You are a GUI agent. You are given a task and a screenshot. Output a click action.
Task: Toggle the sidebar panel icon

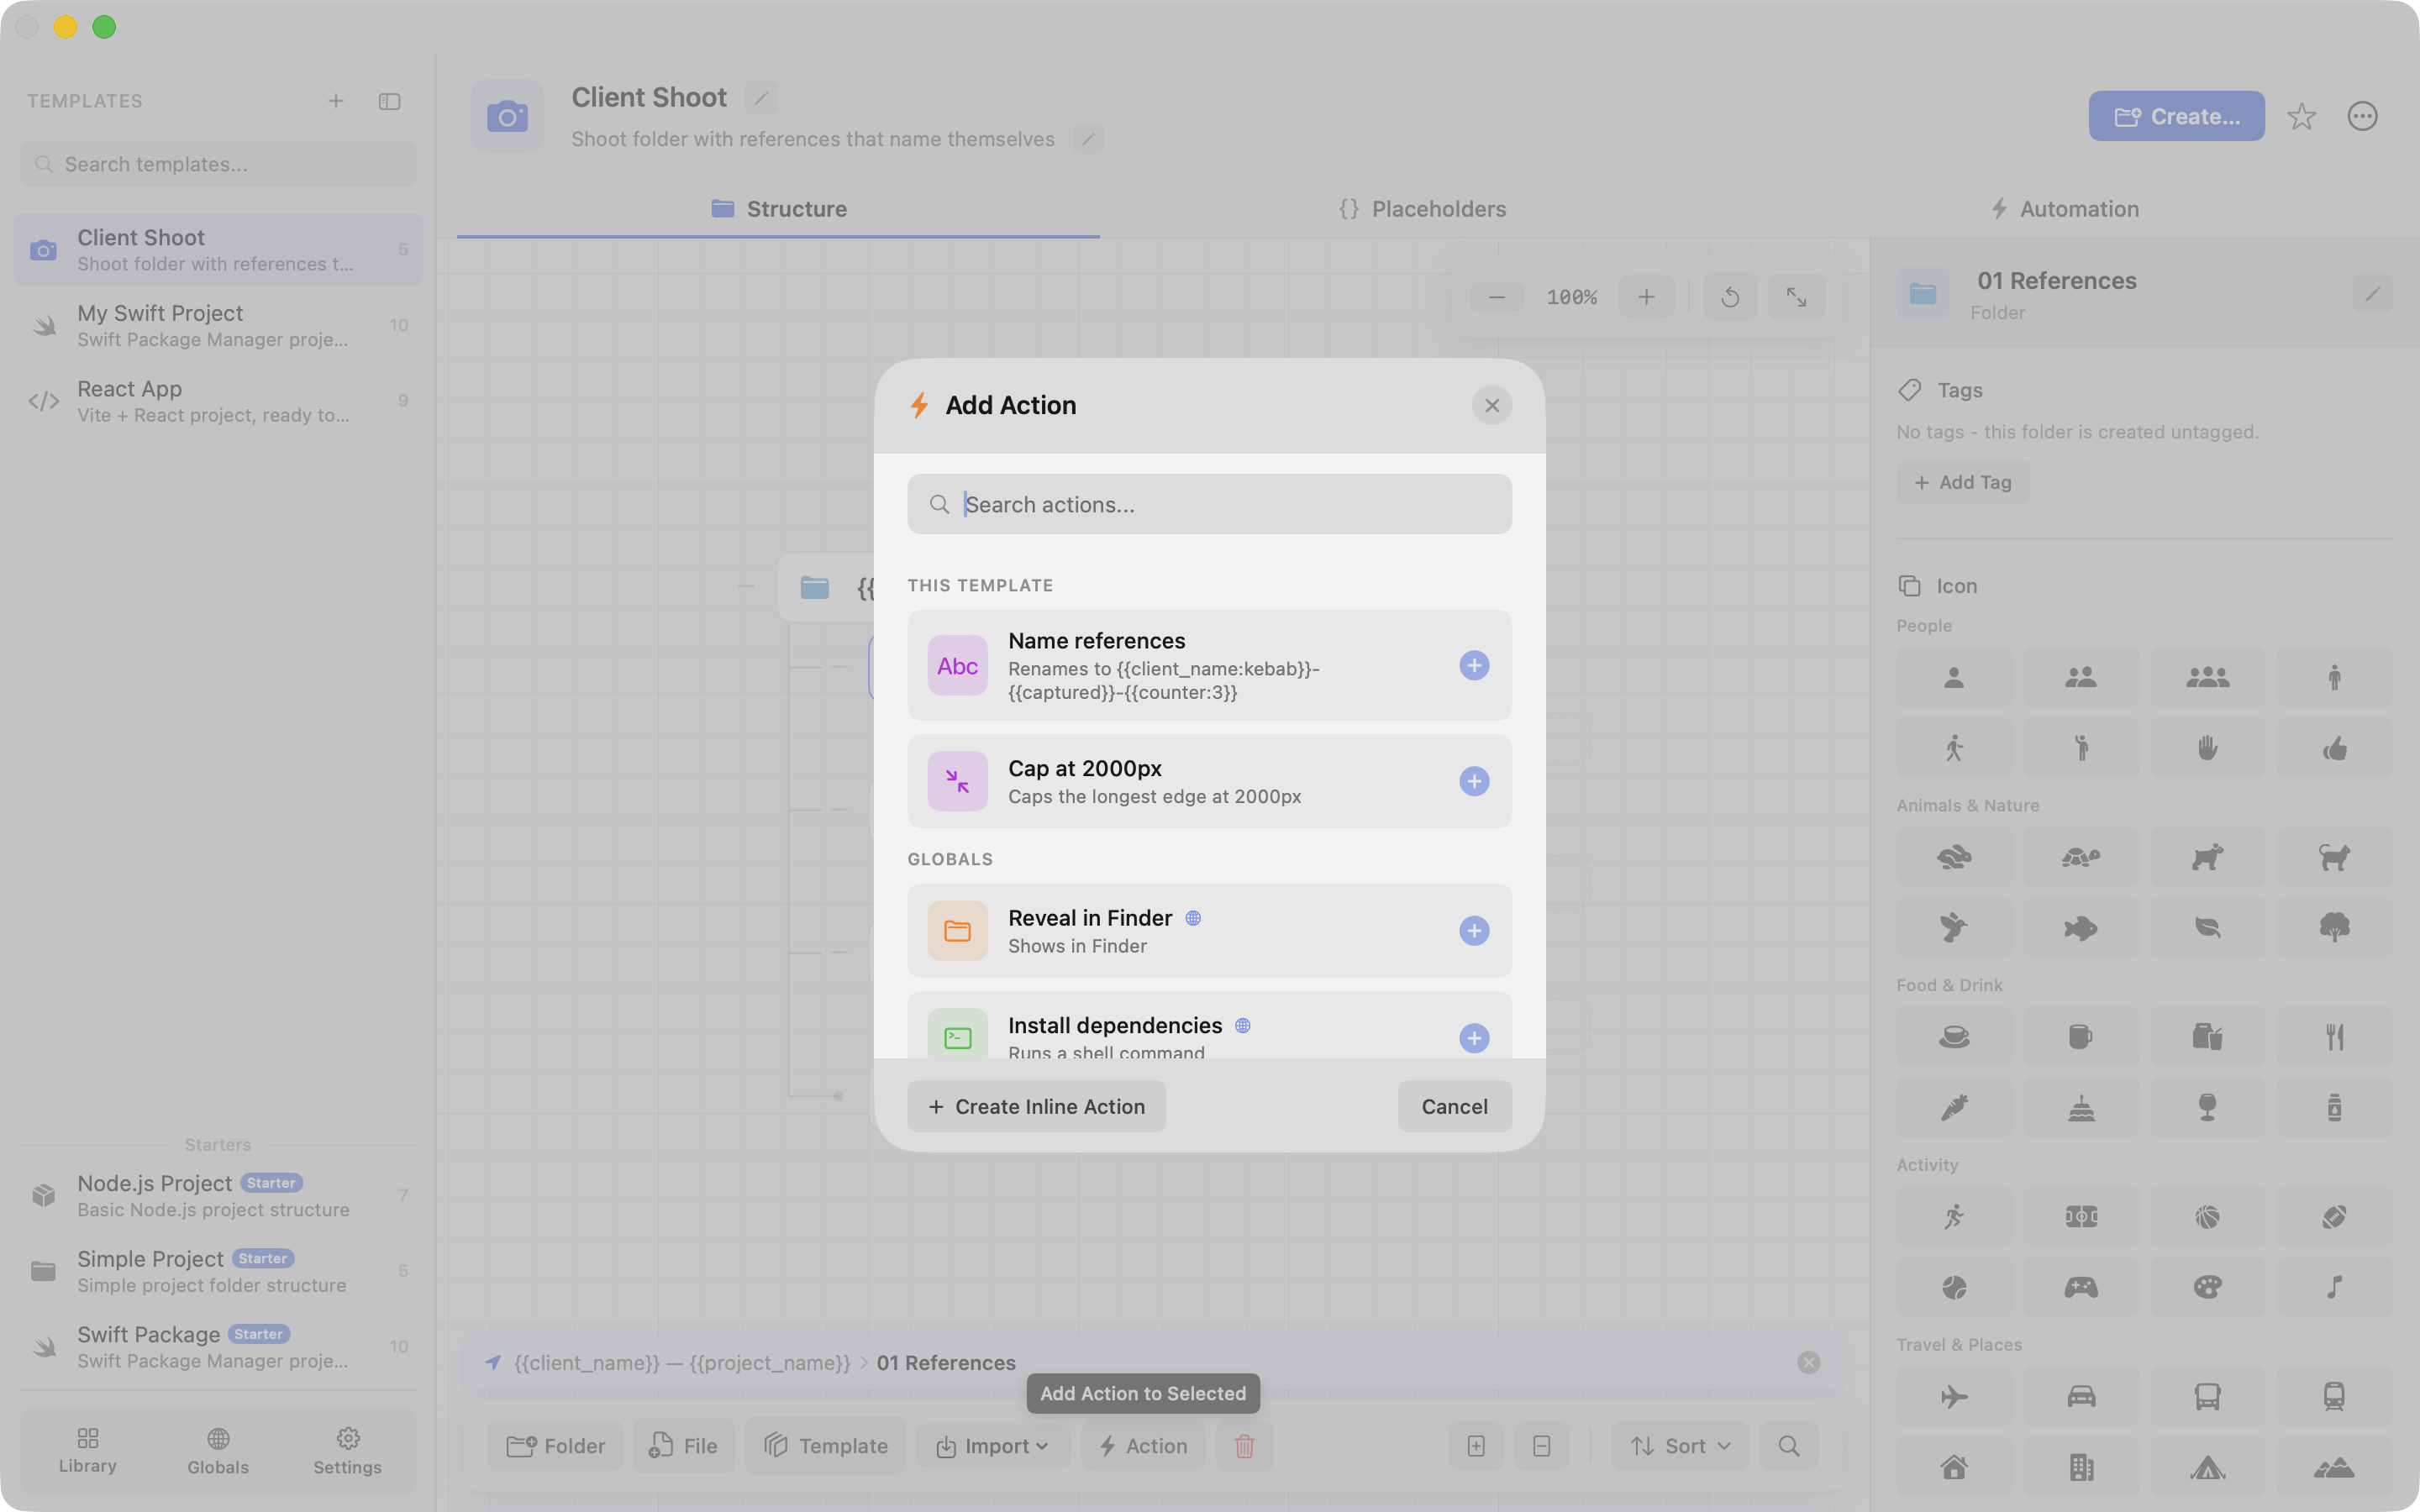390,101
